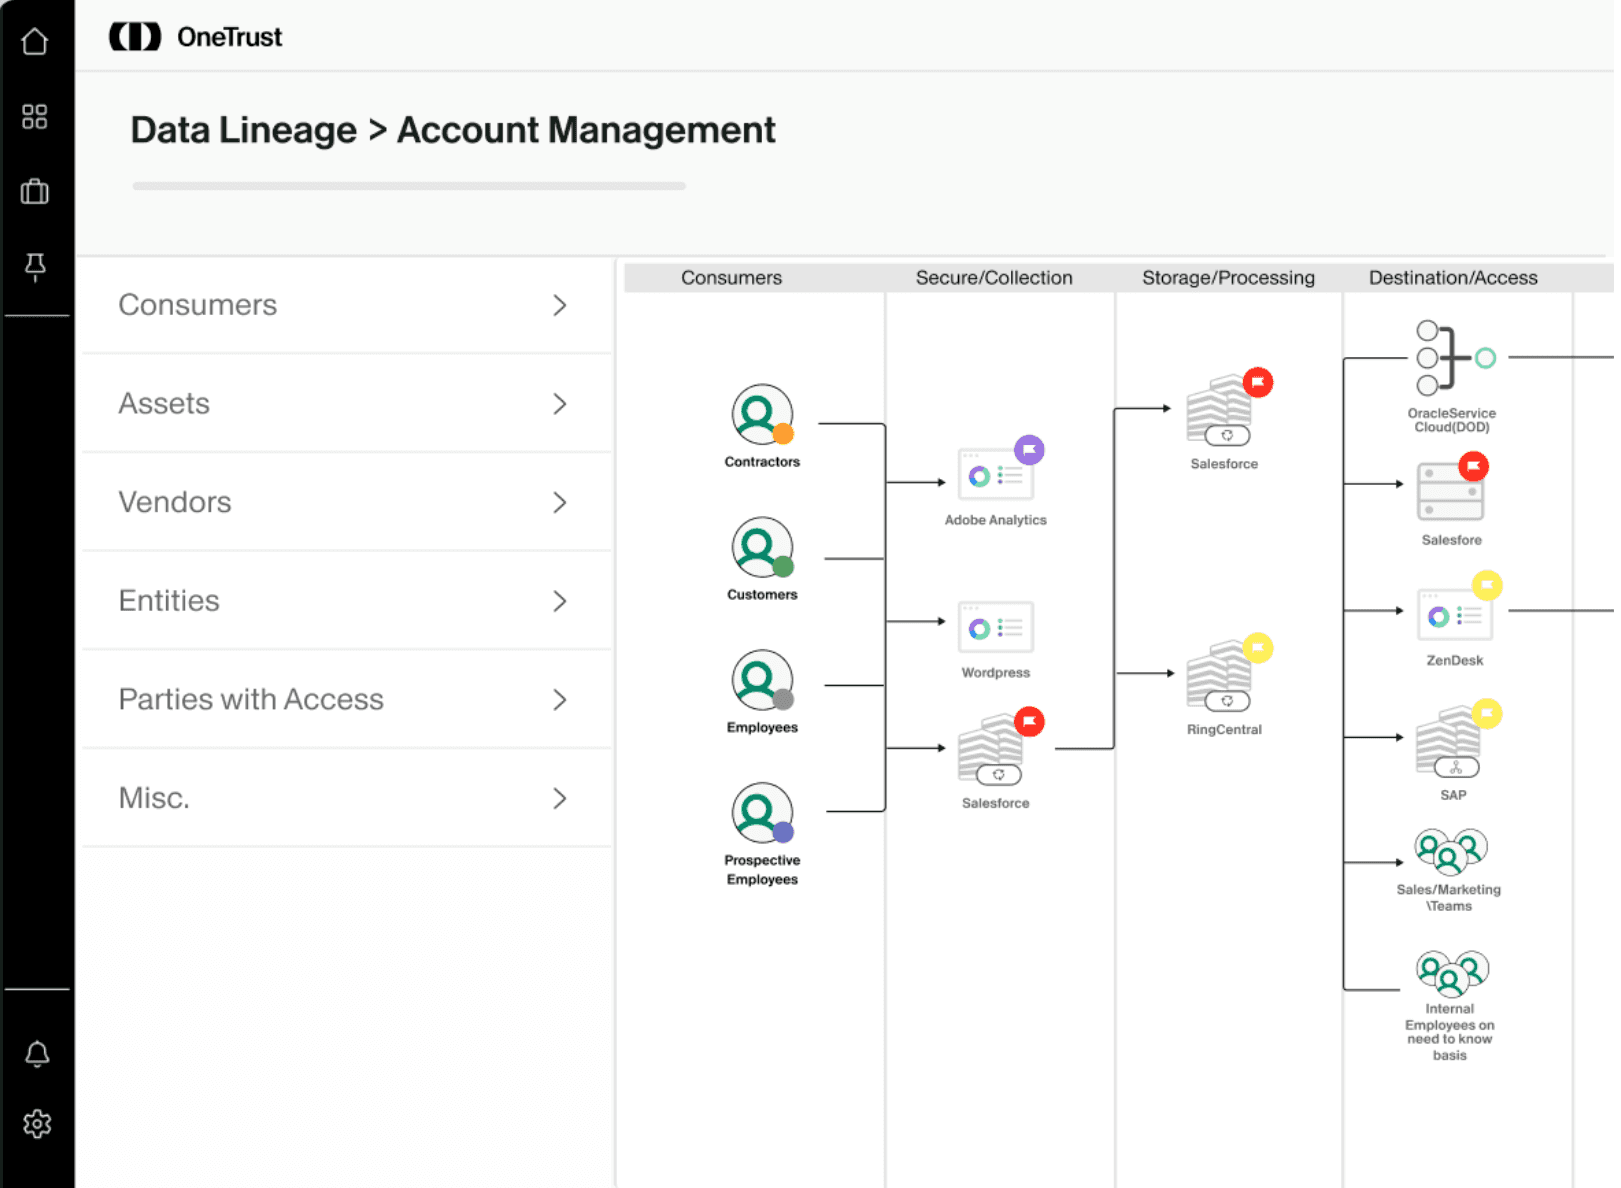This screenshot has height=1188, width=1621.
Task: Select the Customers consumer icon
Action: [762, 547]
